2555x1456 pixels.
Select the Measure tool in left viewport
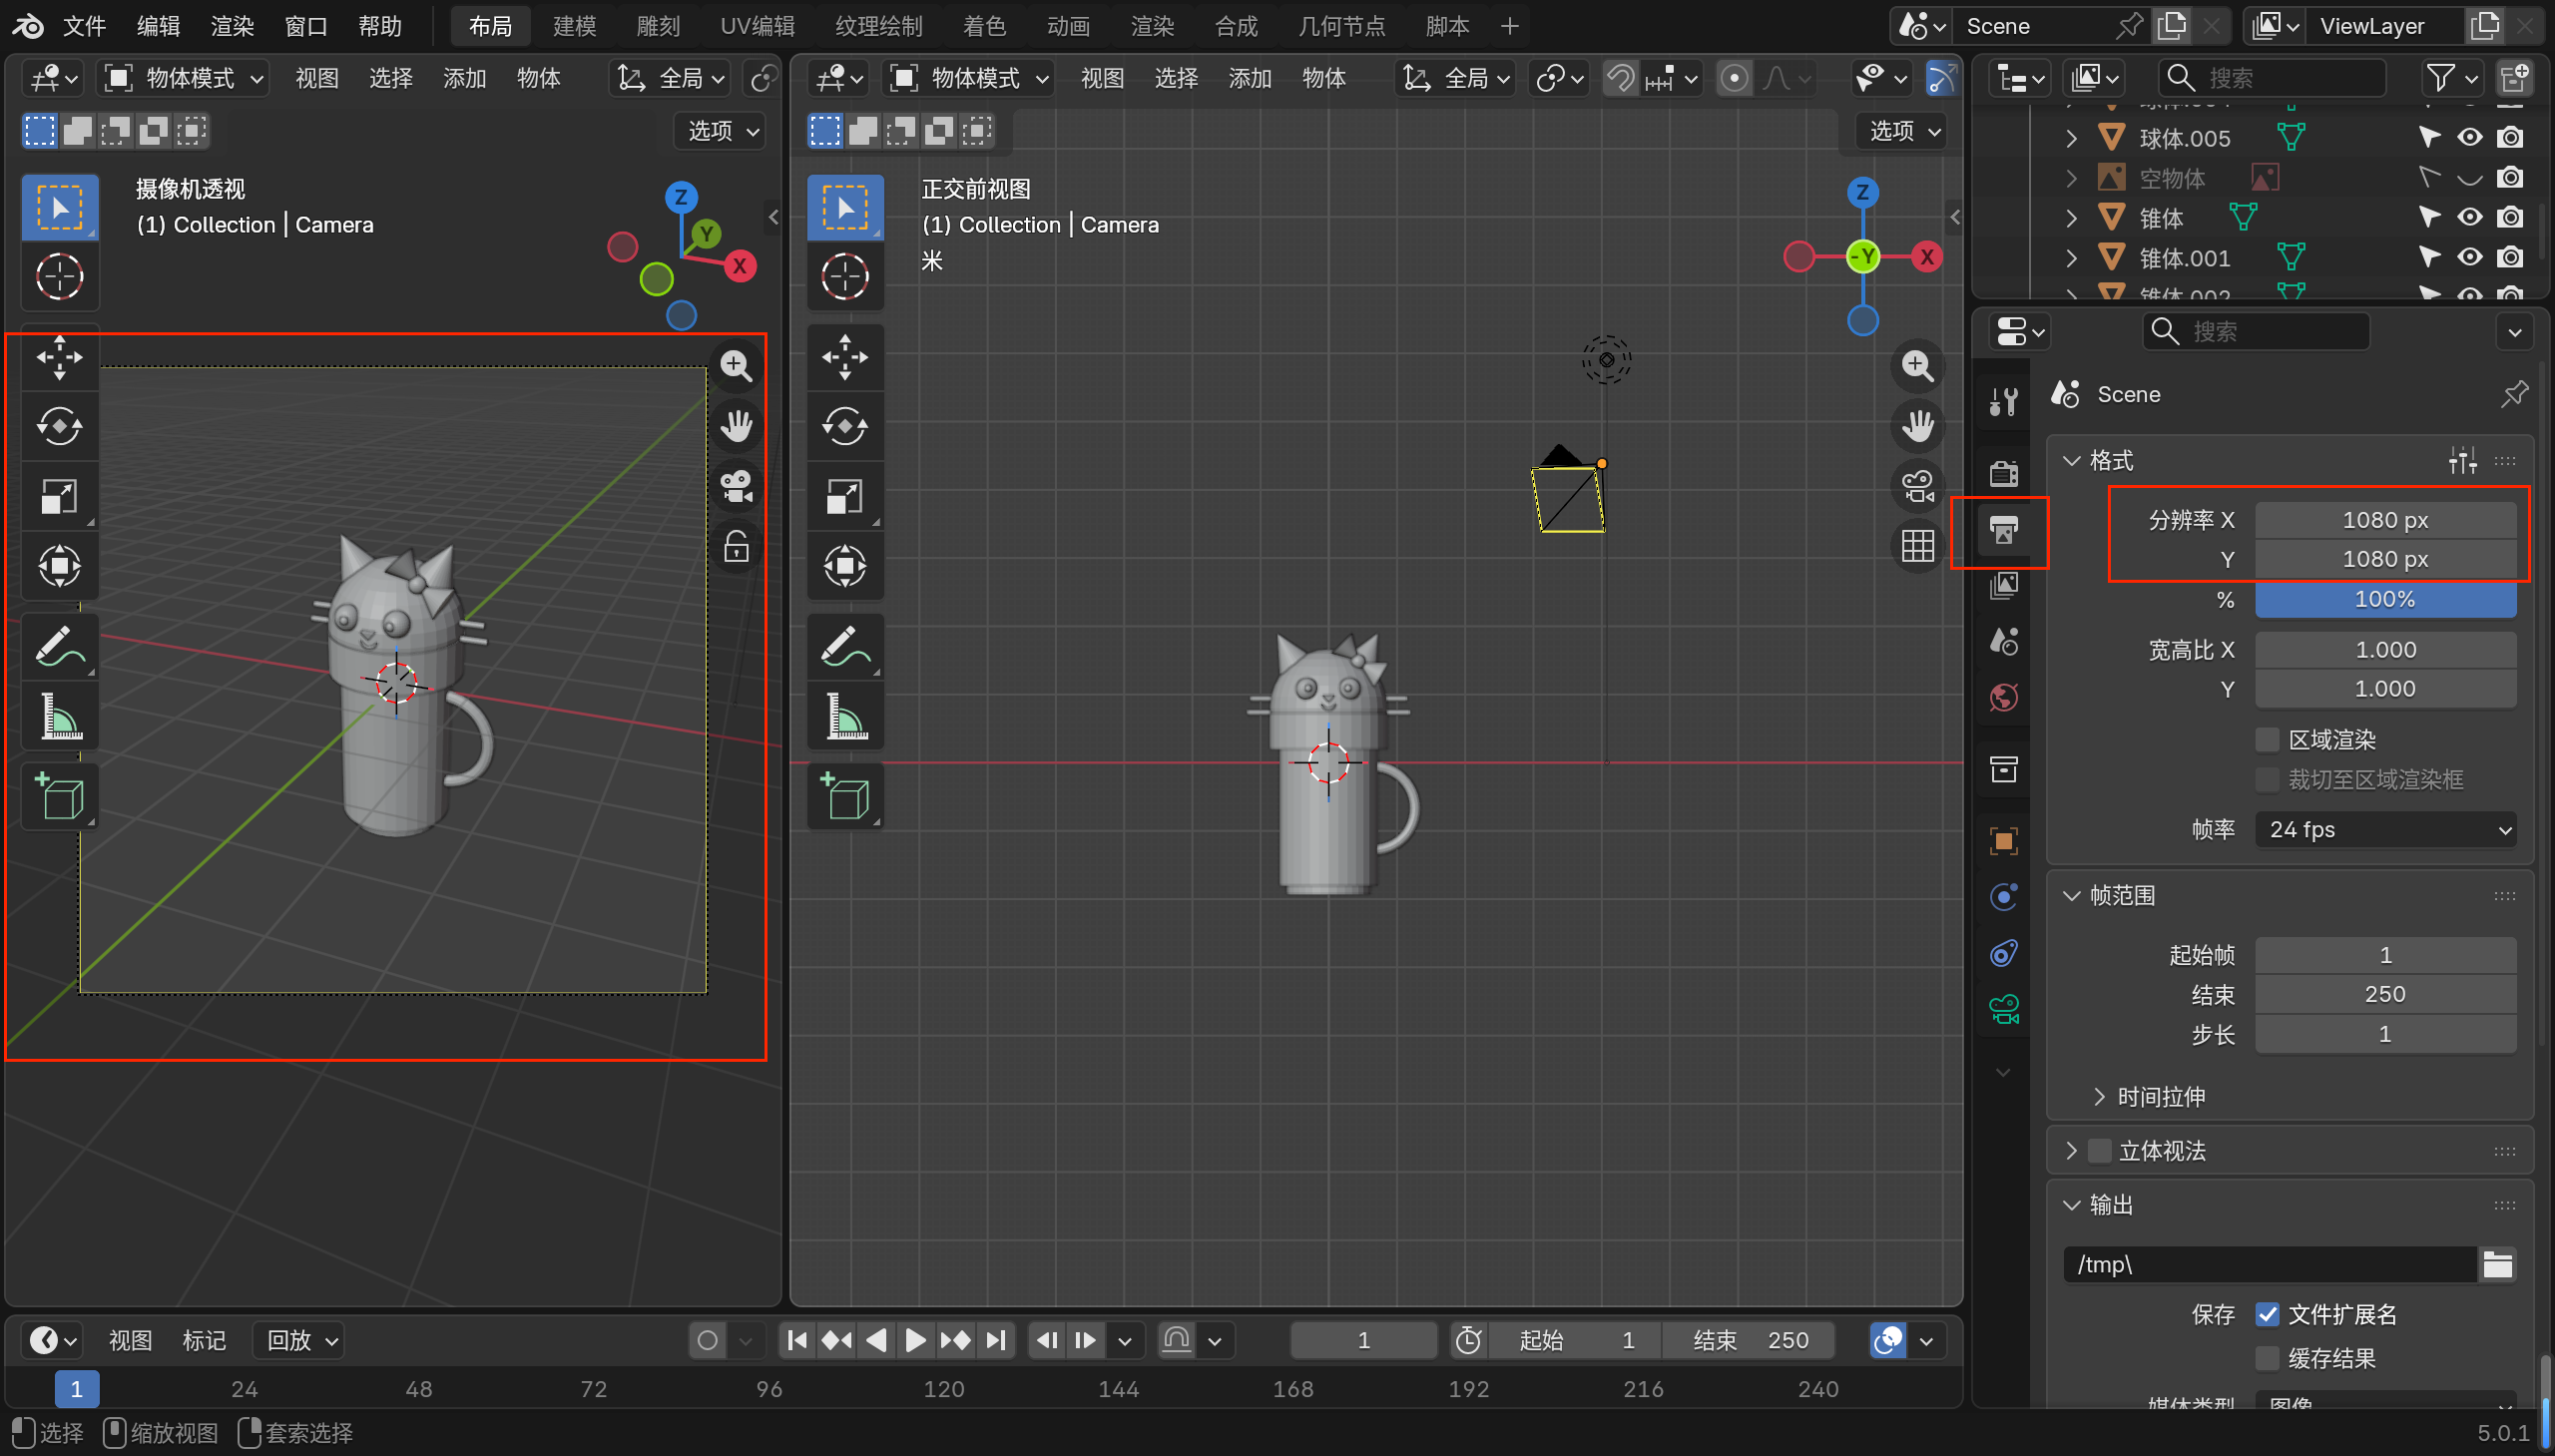pos(60,716)
